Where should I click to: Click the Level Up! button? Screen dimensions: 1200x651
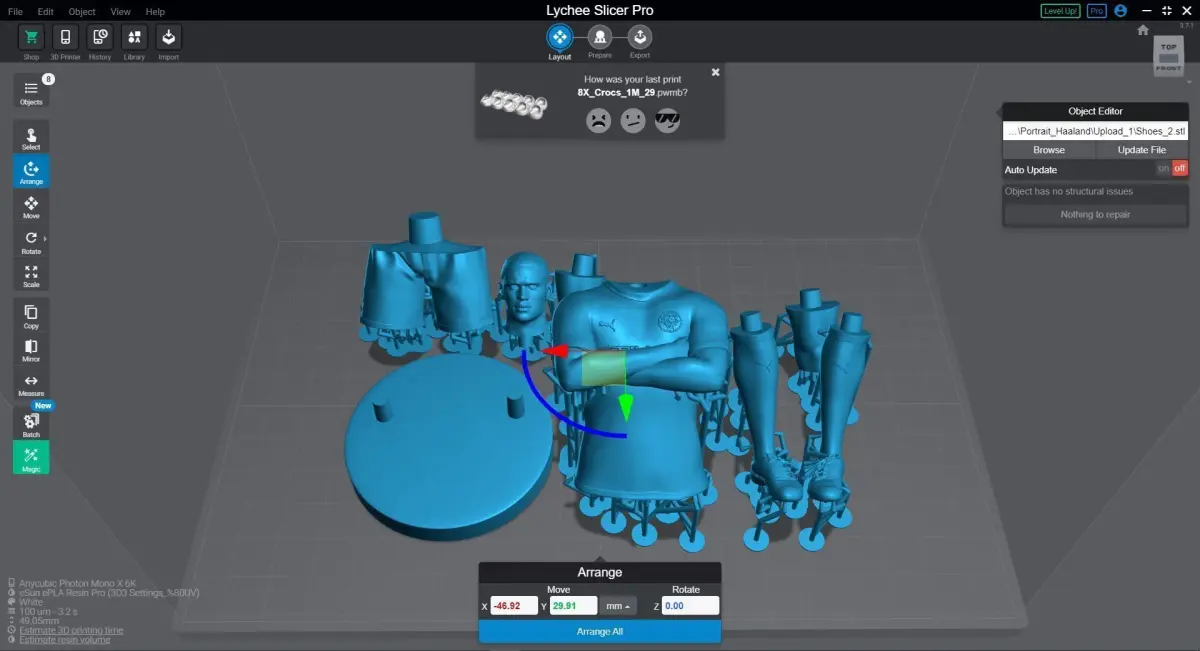pyautogui.click(x=1060, y=10)
